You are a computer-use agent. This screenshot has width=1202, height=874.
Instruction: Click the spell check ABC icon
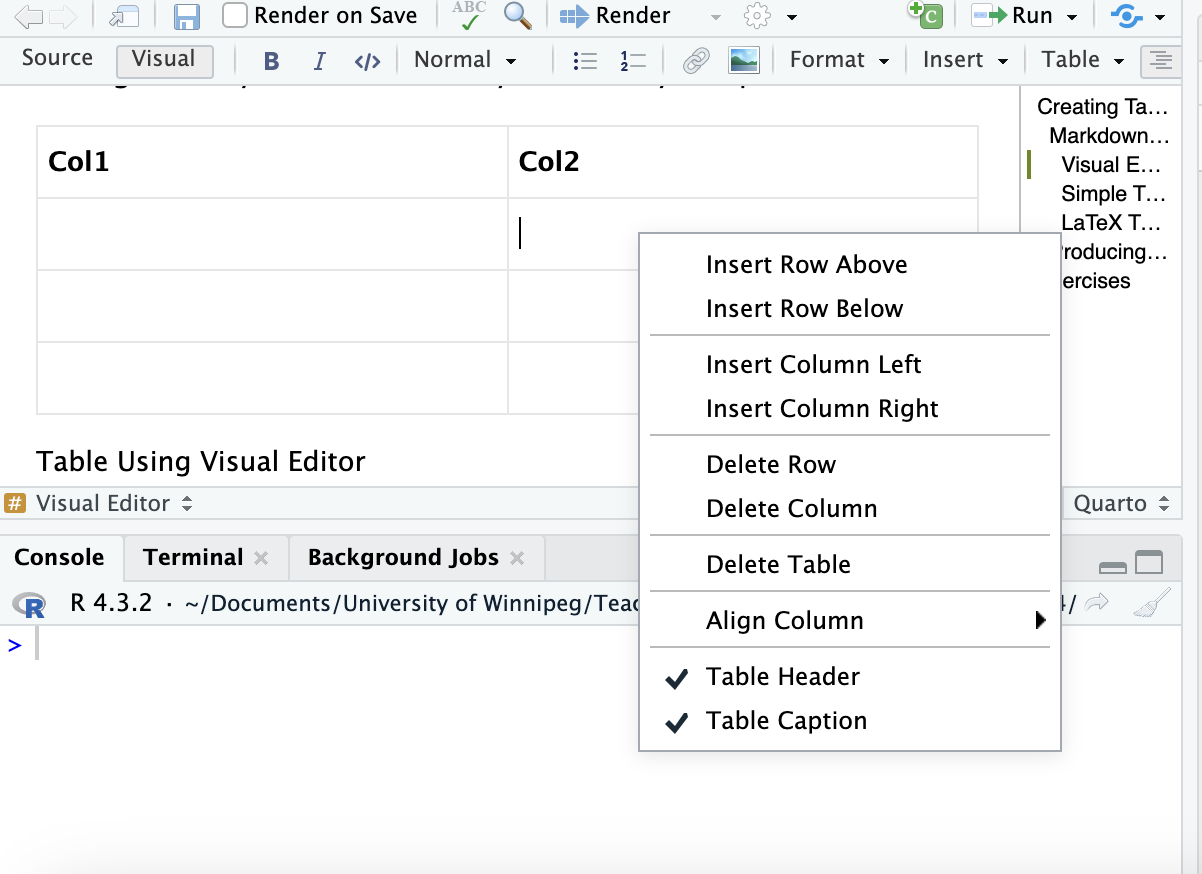tap(469, 15)
